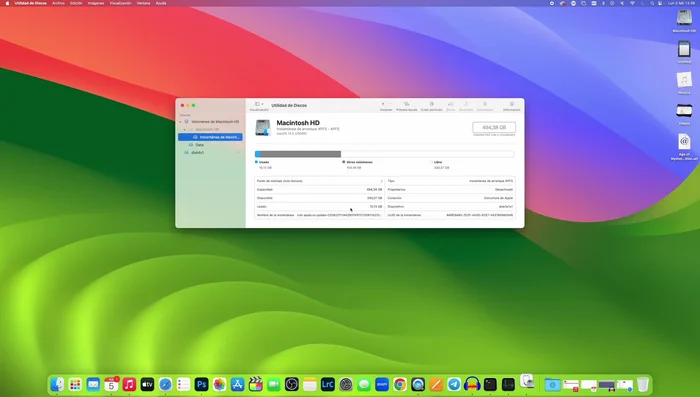Image resolution: width=700 pixels, height=397 pixels.
Task: Select the Data volume in sidebar
Action: click(x=199, y=145)
